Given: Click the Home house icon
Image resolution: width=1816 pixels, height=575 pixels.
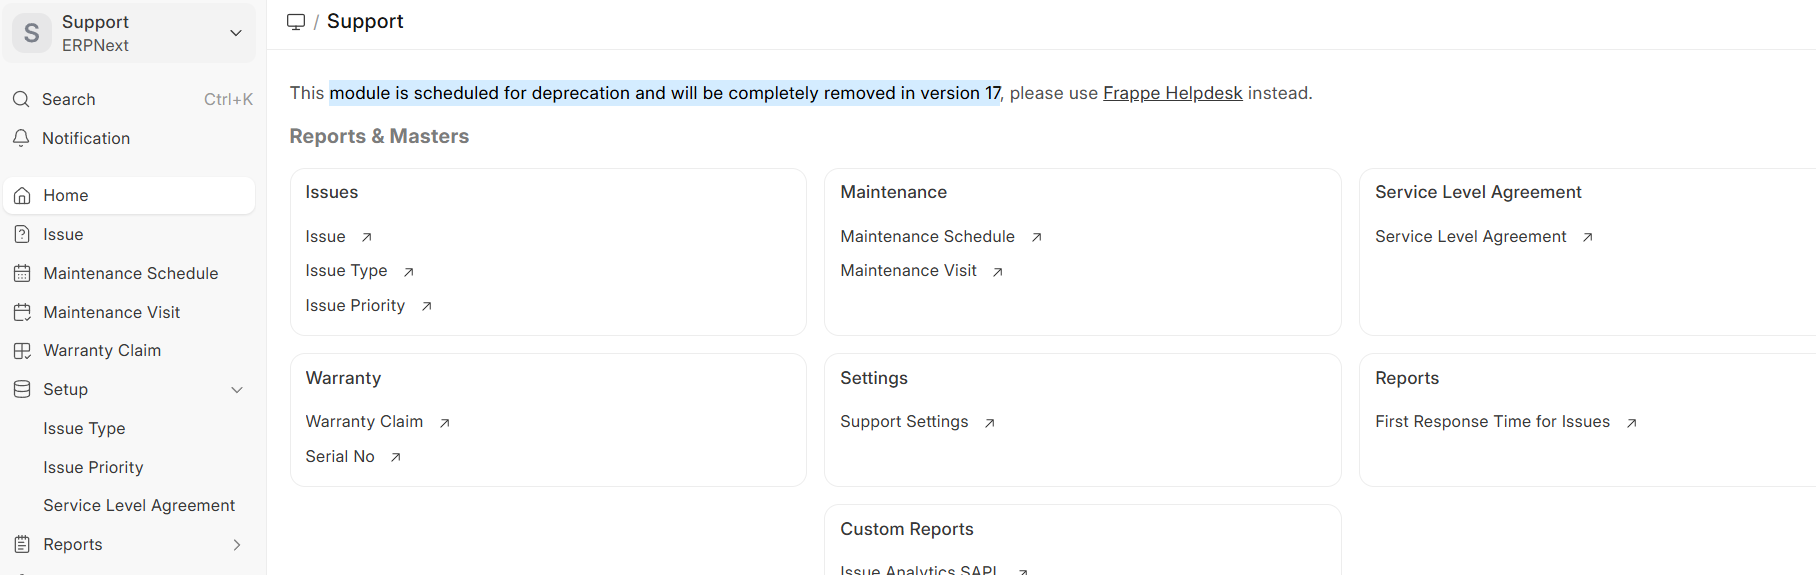Looking at the screenshot, I should pos(22,196).
